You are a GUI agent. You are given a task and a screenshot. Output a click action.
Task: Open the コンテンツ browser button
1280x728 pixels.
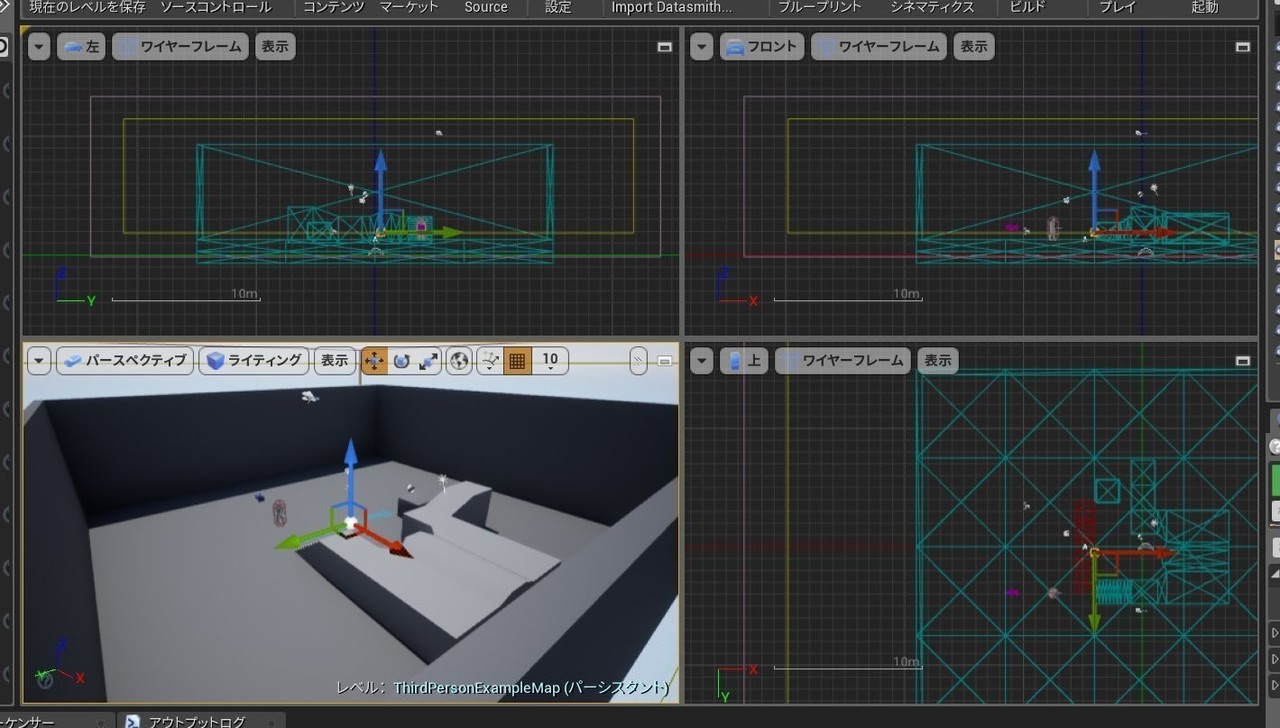point(333,8)
